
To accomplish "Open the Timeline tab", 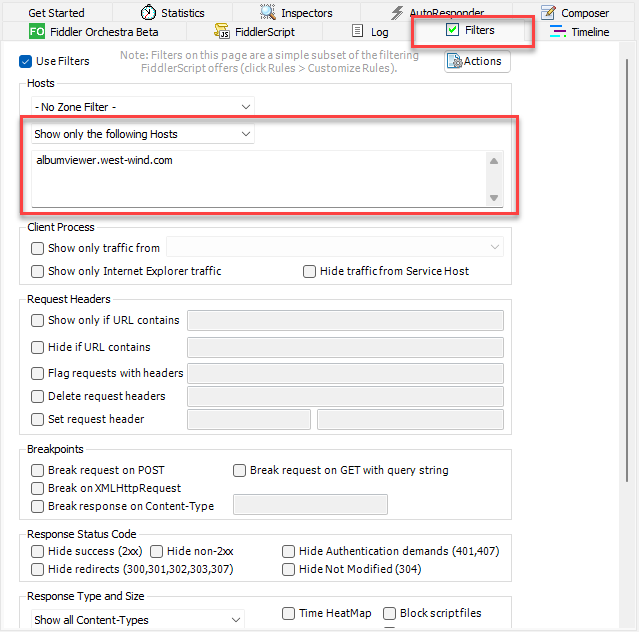I will (580, 32).
